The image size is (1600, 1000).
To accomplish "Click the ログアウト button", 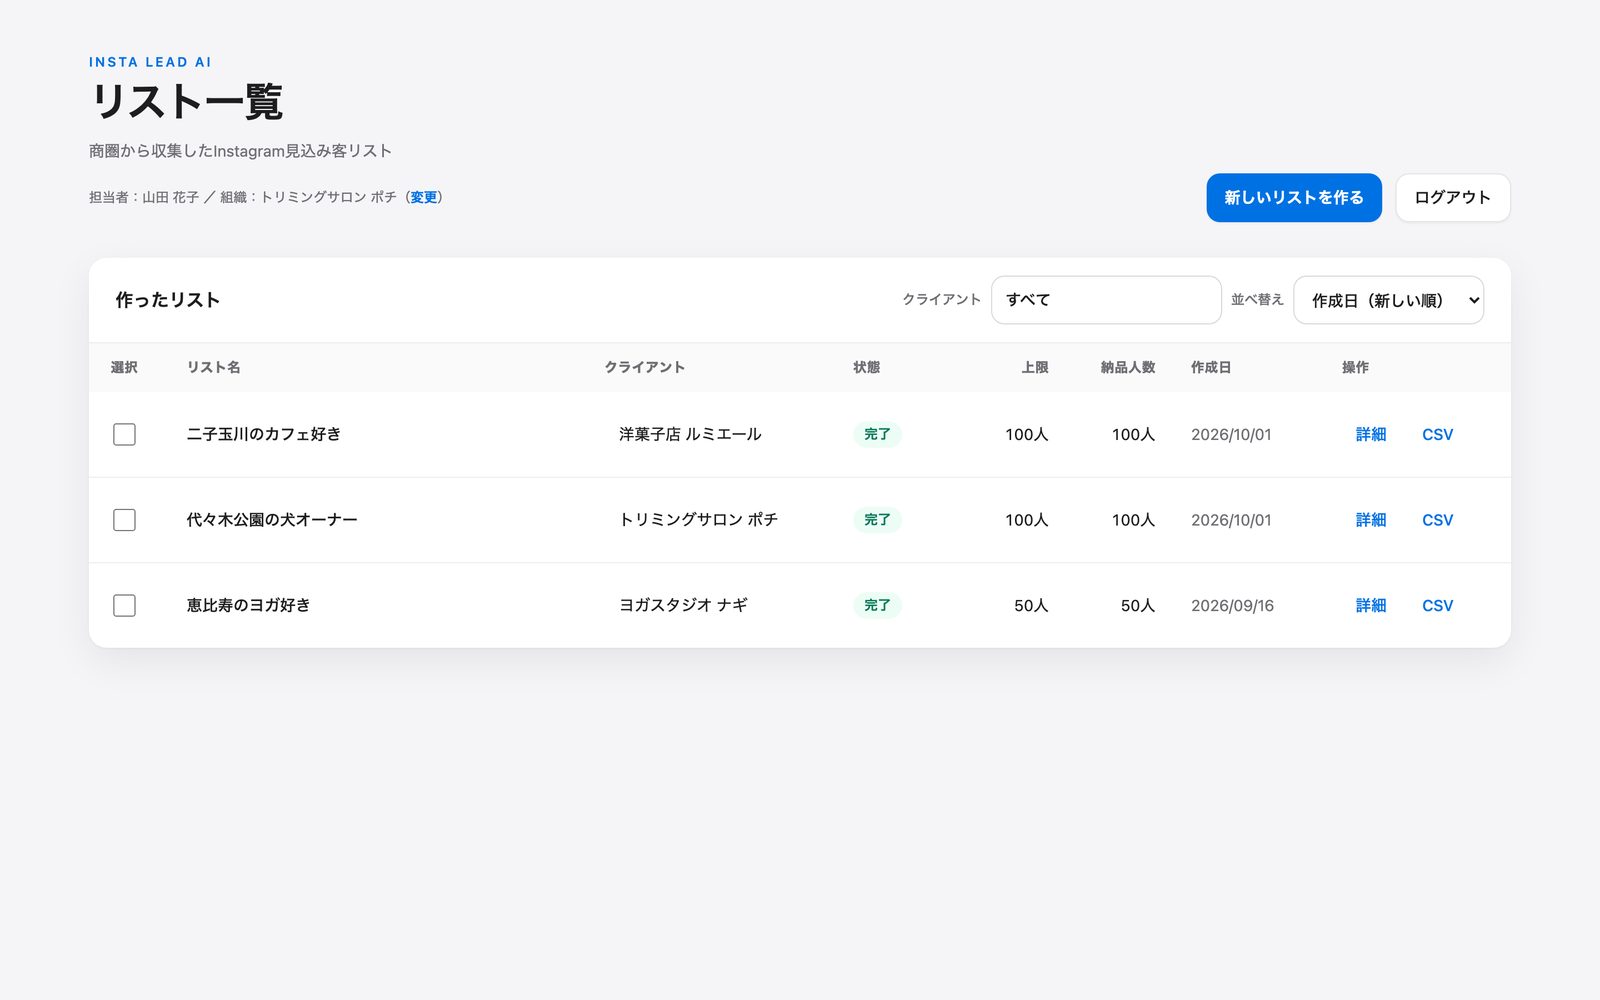I will (1453, 198).
